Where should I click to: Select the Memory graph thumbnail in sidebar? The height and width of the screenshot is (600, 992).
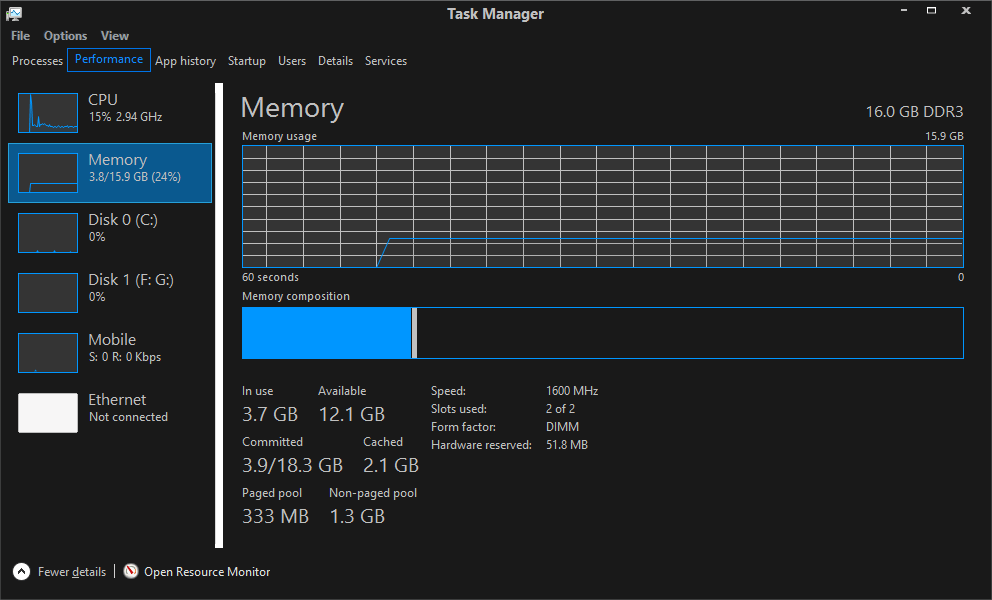pyautogui.click(x=48, y=173)
